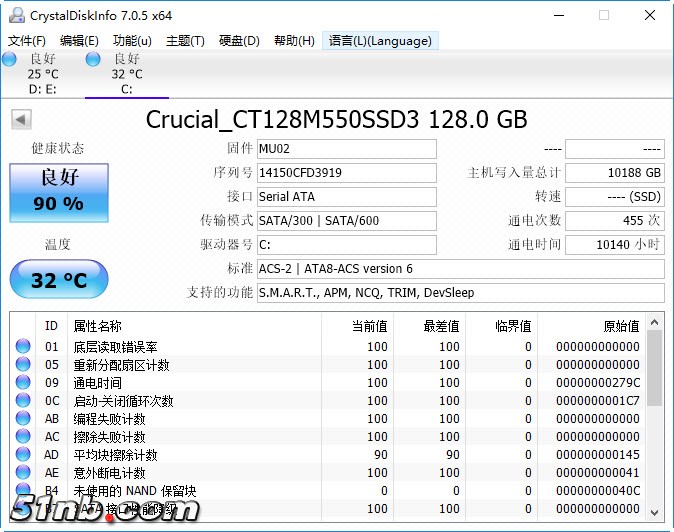Click the CrystalDiskInfo app icon in title bar

tap(14, 15)
